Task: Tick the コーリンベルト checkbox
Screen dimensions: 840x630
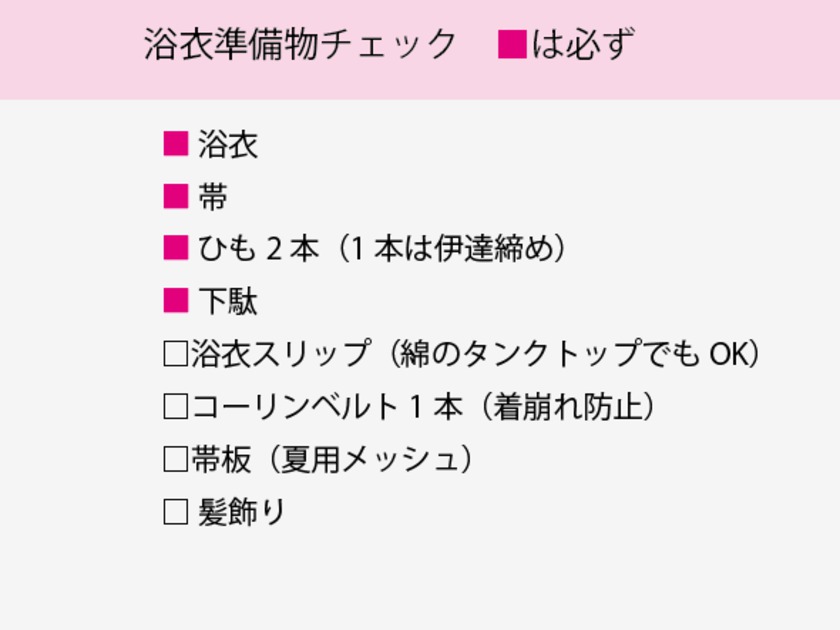Action: (175, 407)
